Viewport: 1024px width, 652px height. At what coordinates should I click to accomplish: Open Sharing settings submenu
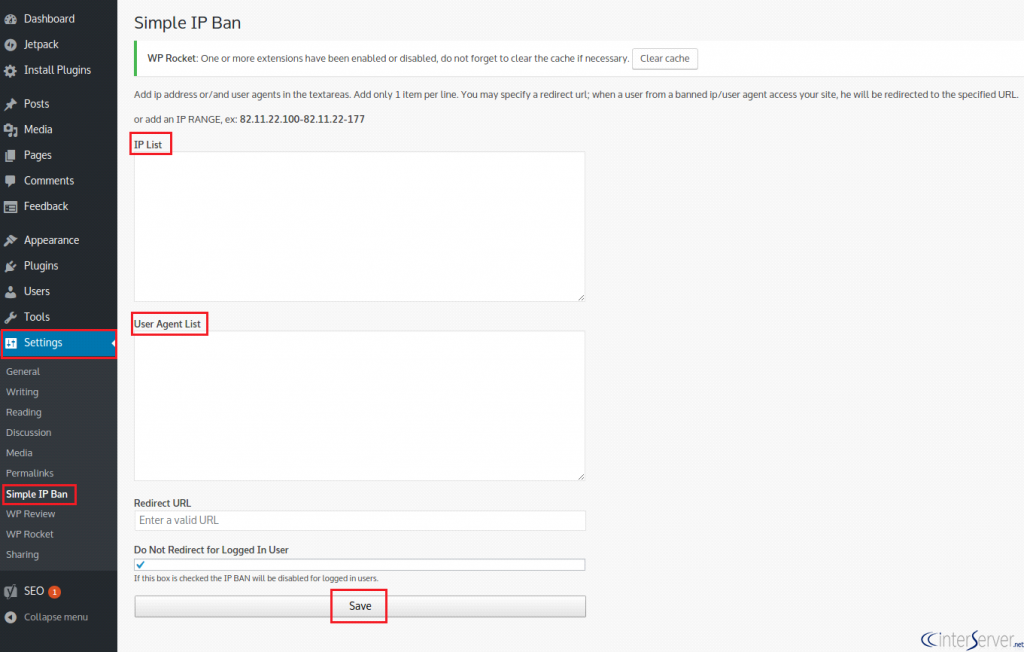[x=22, y=555]
